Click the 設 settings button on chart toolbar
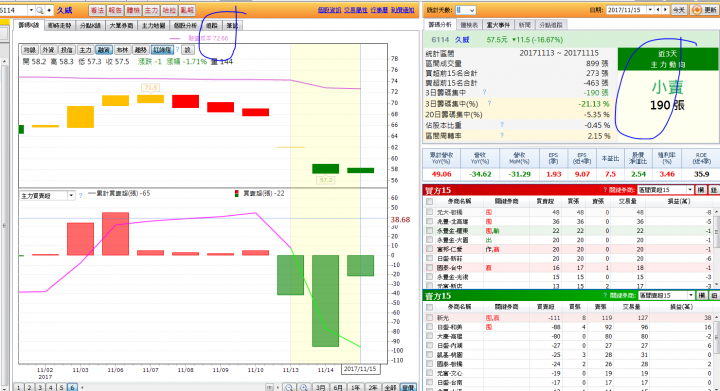 [x=187, y=50]
